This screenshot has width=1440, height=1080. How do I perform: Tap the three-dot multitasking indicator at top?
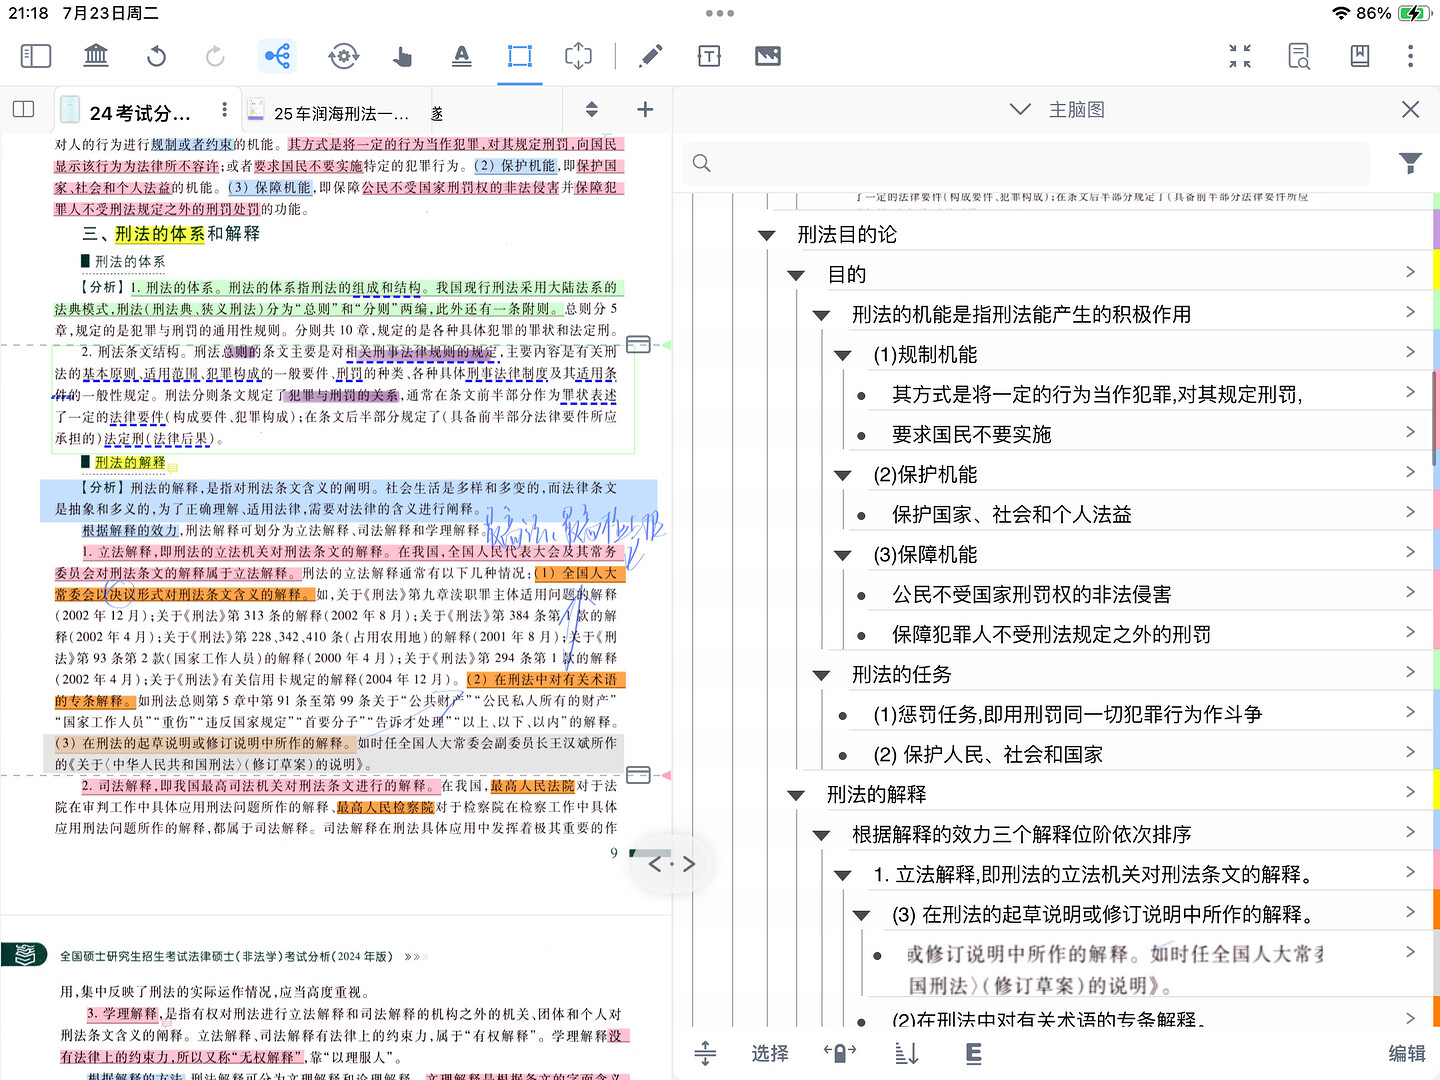[x=720, y=13]
